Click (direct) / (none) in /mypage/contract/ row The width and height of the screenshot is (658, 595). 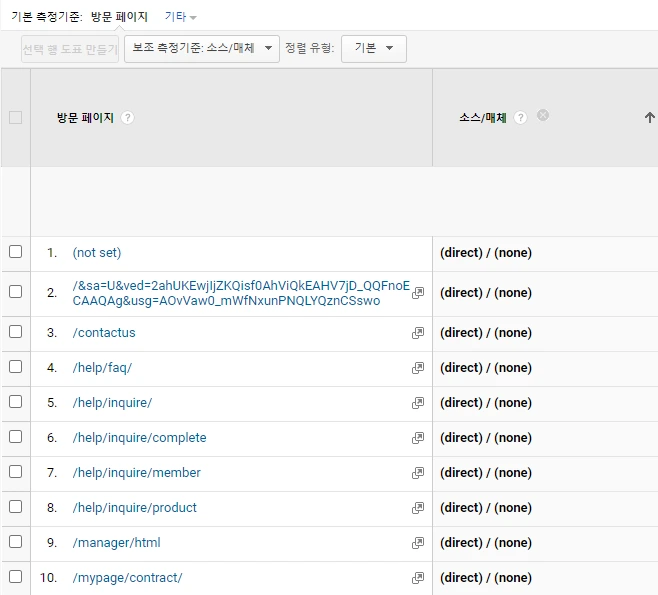pos(486,578)
